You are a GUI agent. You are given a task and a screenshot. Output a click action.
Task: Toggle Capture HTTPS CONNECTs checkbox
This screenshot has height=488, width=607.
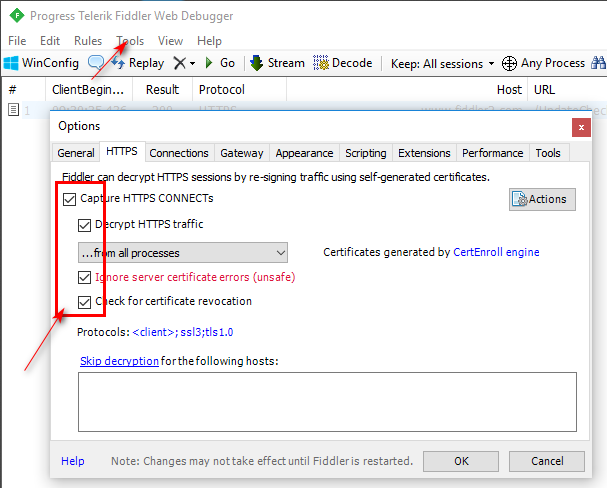coord(69,199)
